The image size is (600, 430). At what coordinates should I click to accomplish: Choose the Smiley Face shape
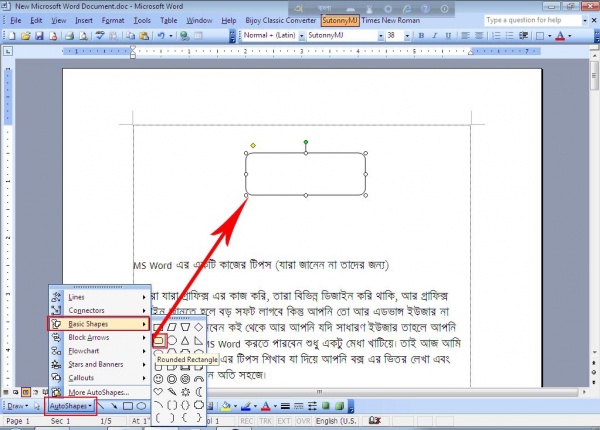tap(158, 379)
